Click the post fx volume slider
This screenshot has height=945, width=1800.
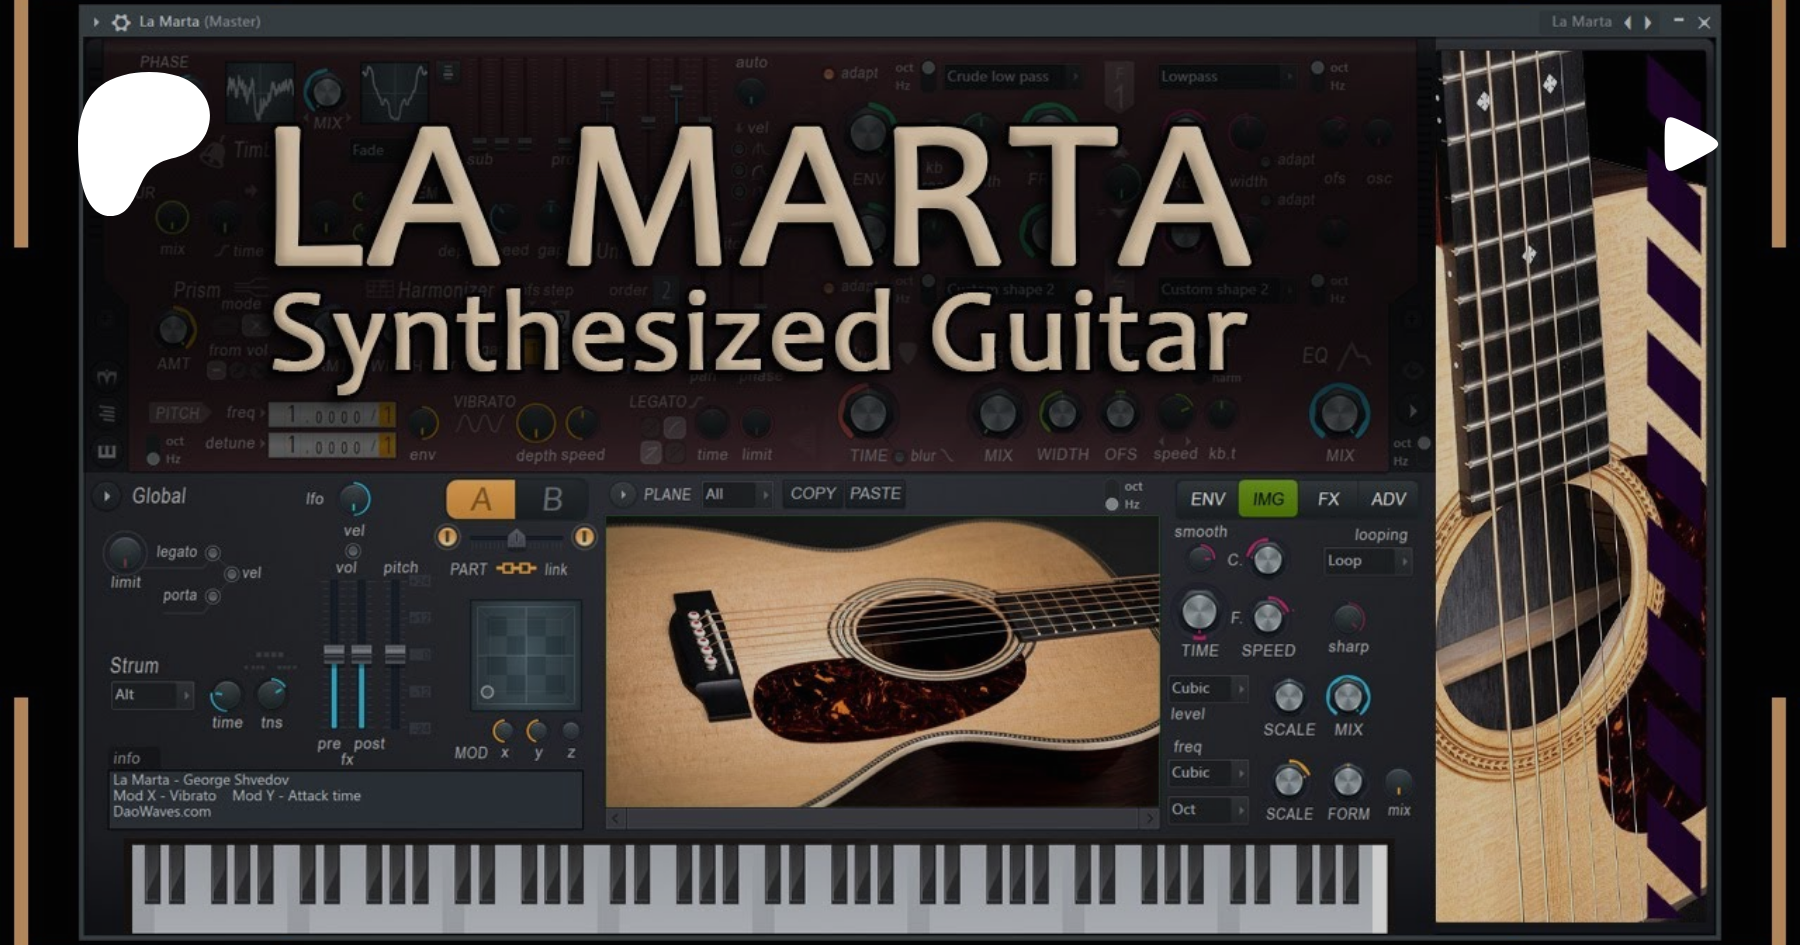[x=361, y=655]
